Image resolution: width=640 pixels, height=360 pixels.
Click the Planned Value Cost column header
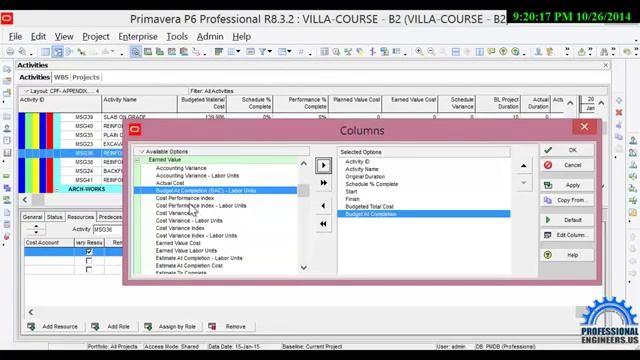(x=356, y=104)
